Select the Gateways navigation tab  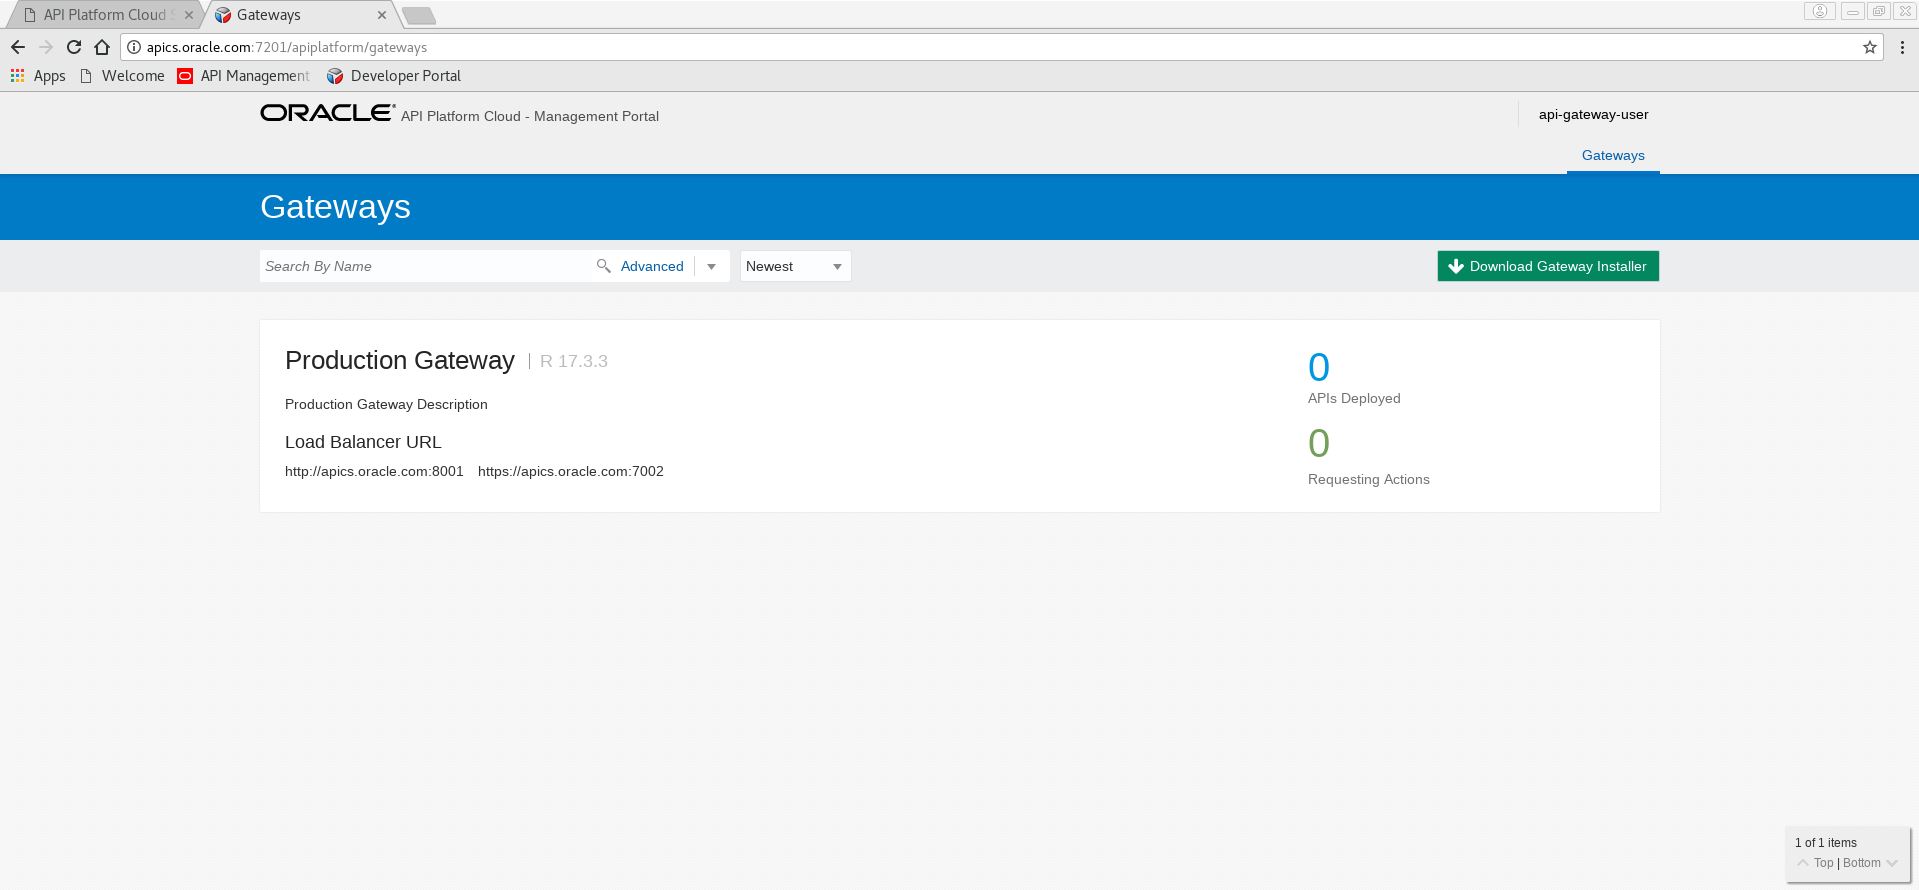(1612, 155)
